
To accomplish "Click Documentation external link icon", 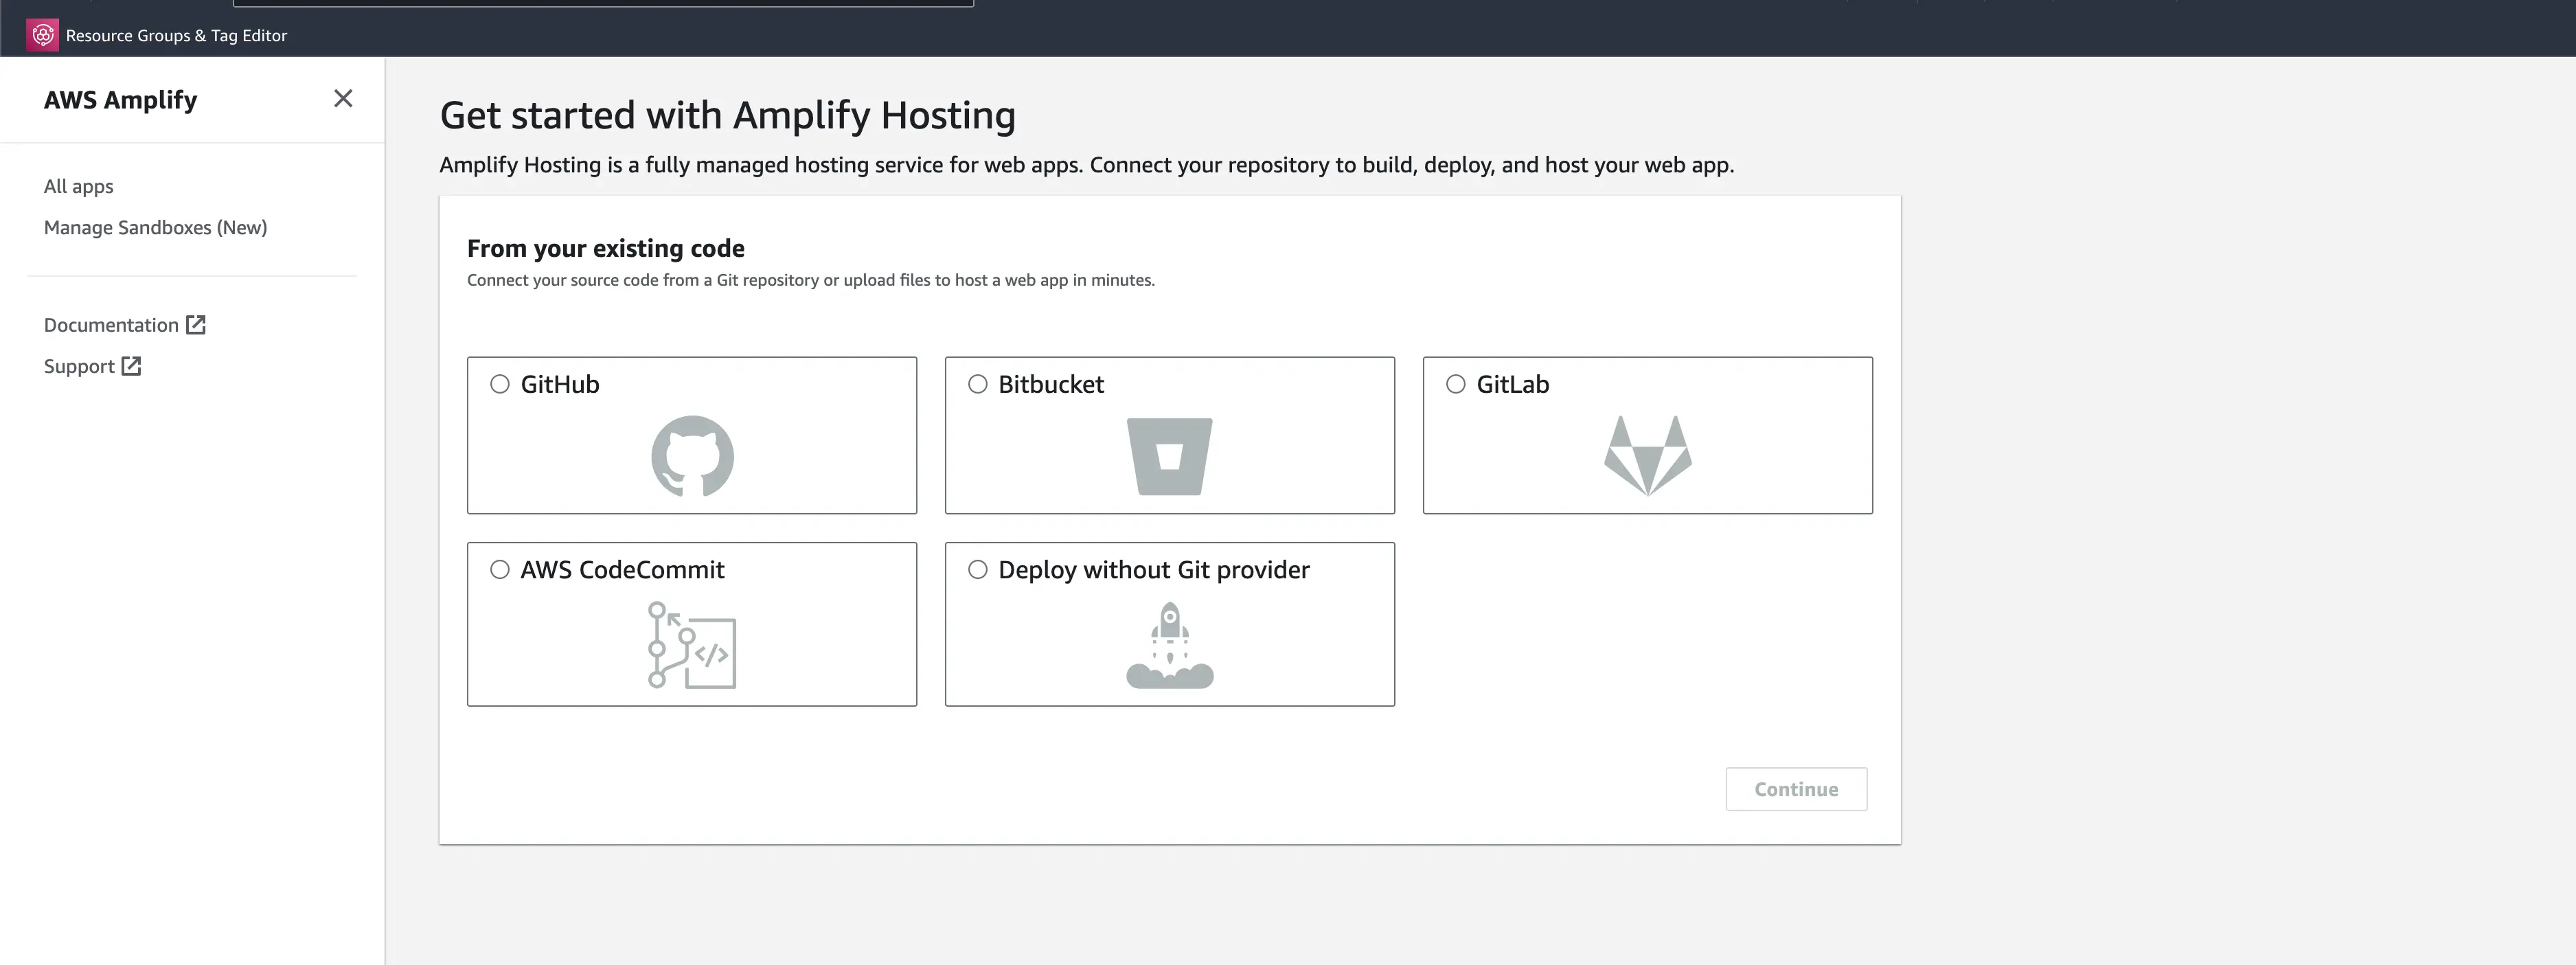I will (x=196, y=324).
